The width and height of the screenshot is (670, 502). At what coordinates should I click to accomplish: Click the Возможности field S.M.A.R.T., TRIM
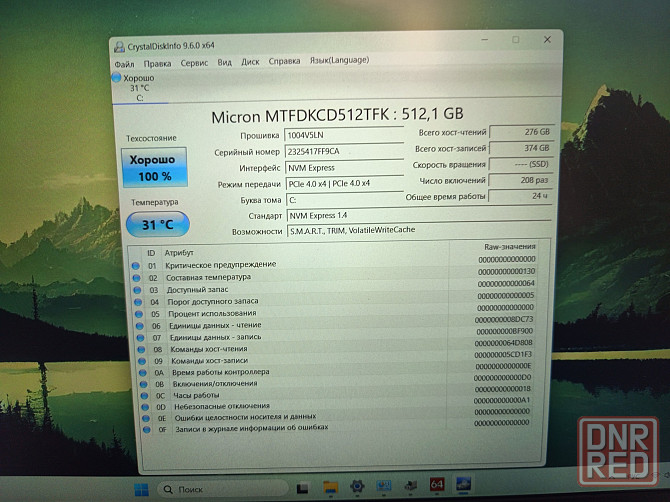[x=419, y=230]
